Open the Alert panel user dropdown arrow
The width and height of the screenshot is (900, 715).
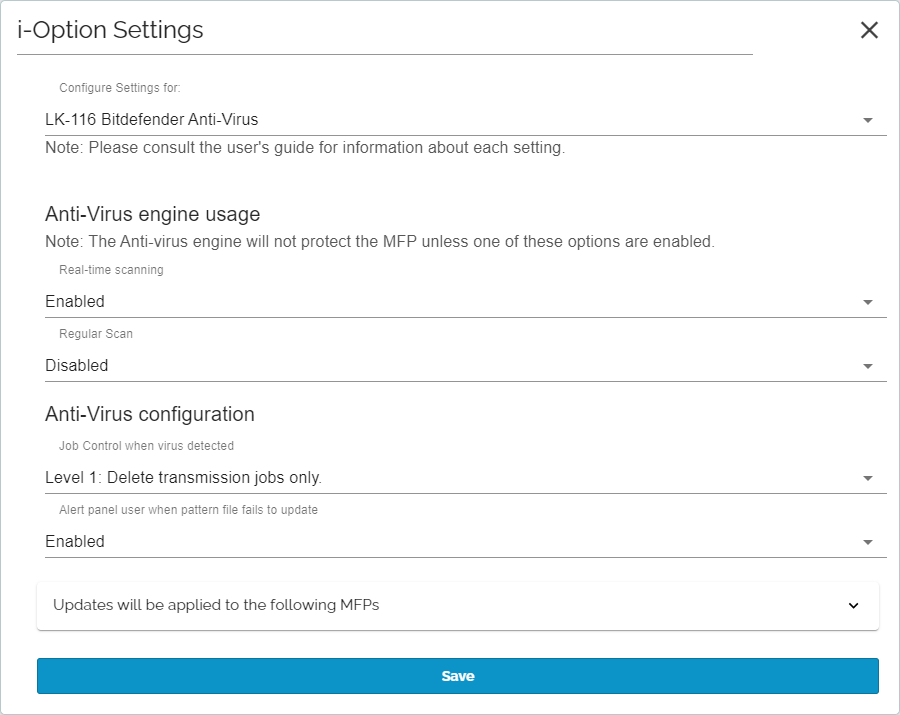pyautogui.click(x=868, y=542)
